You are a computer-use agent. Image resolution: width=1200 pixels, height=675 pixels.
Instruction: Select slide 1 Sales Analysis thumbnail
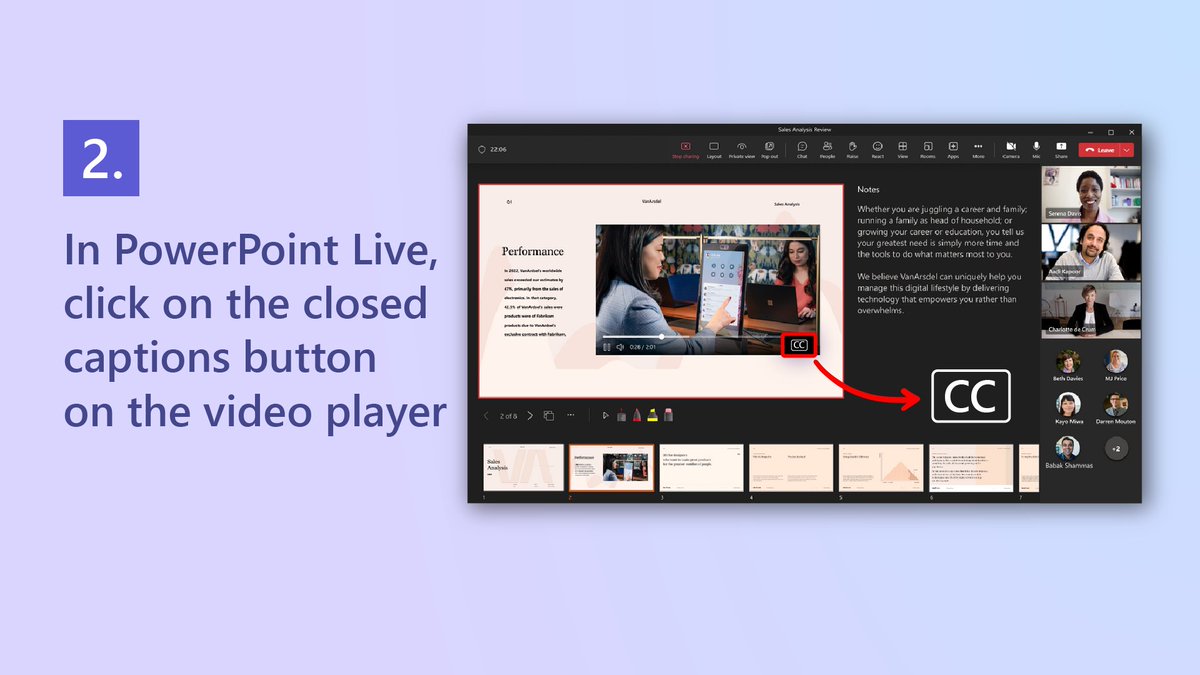pos(523,467)
